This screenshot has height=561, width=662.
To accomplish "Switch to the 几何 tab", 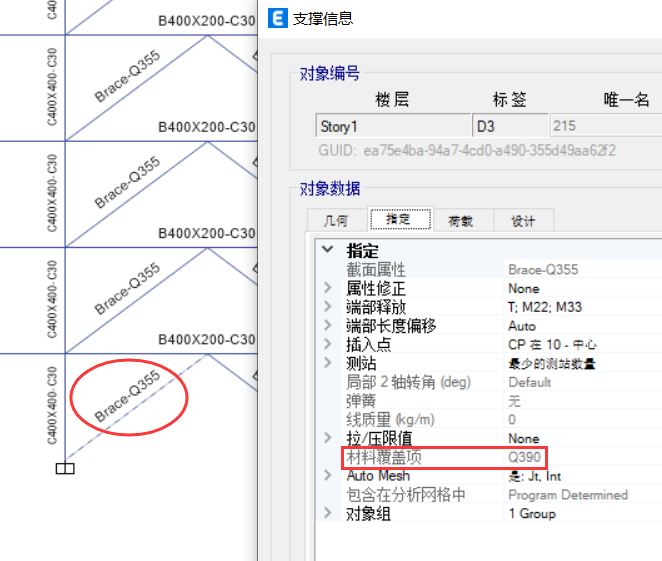I will [x=337, y=221].
